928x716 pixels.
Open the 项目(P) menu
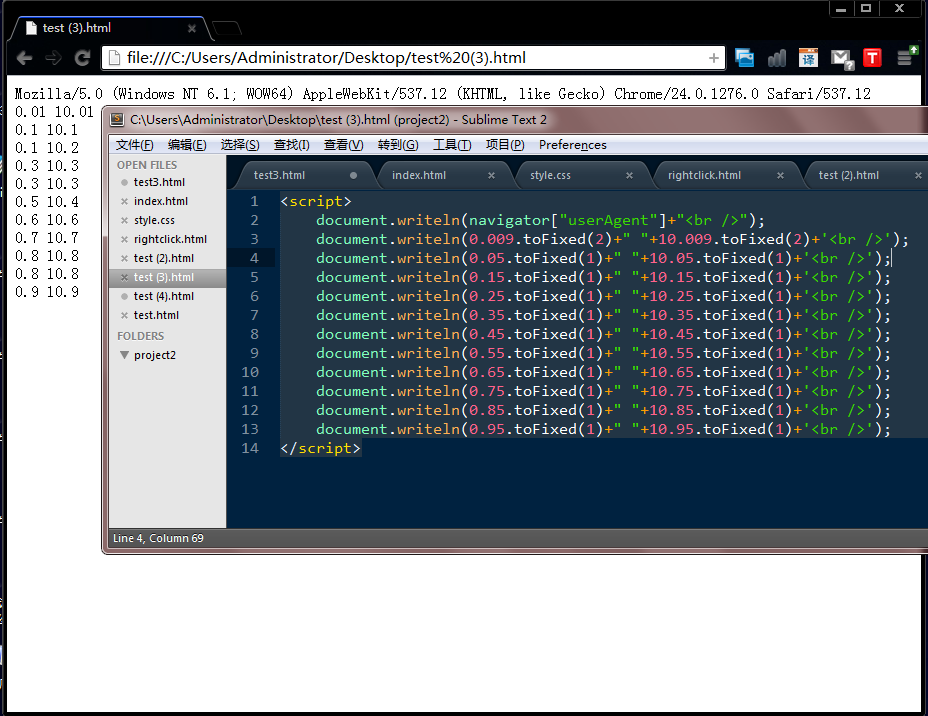(505, 145)
